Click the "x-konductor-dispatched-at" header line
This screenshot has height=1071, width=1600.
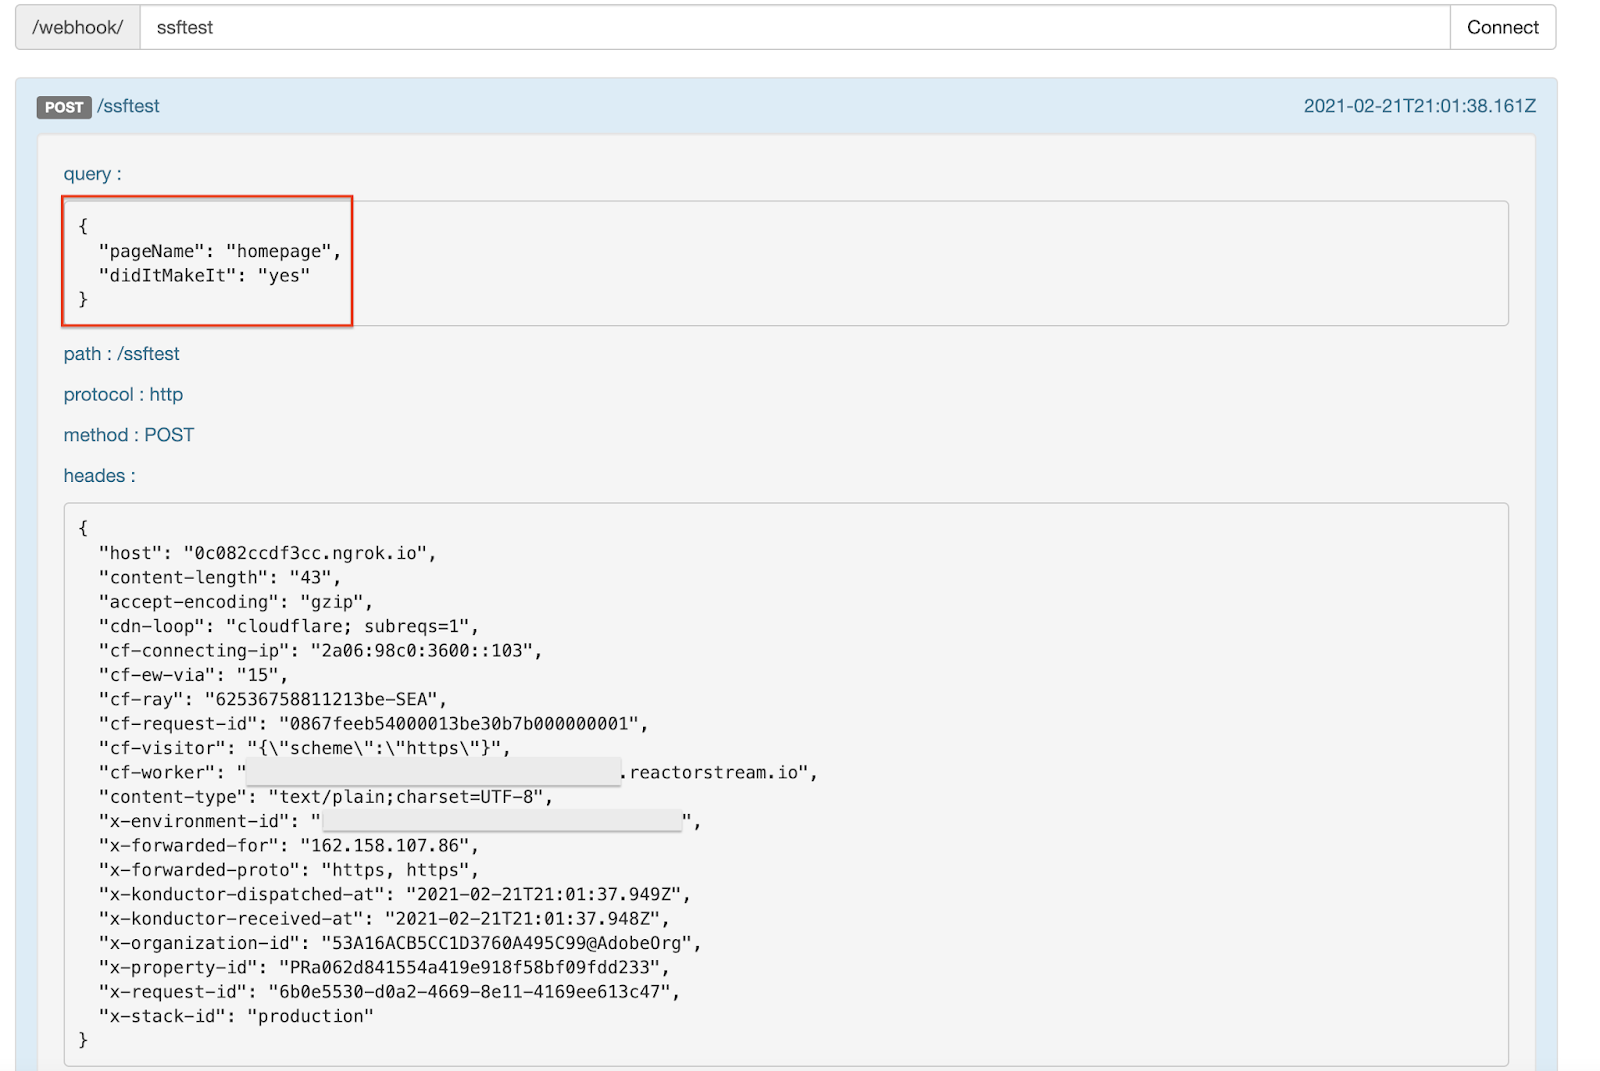[395, 894]
